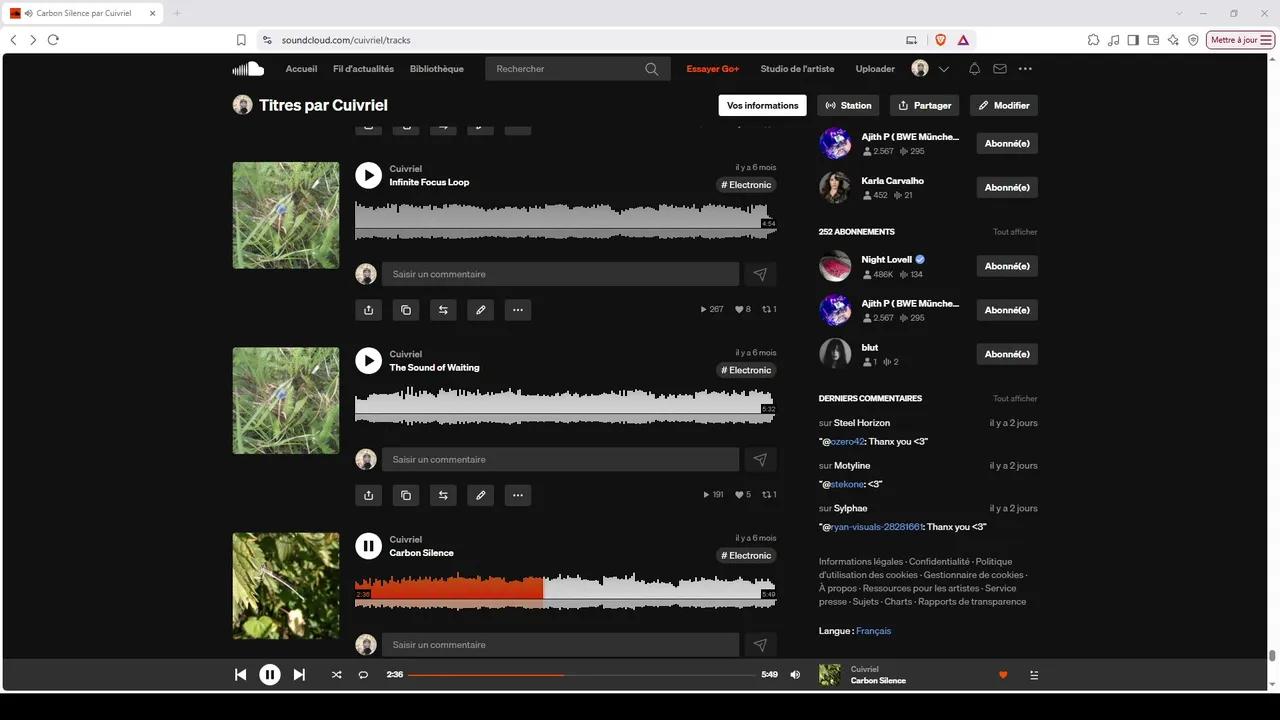Screen dimensions: 1280x720
Task: Send comment on Infinite Focus Loop
Action: click(x=760, y=274)
